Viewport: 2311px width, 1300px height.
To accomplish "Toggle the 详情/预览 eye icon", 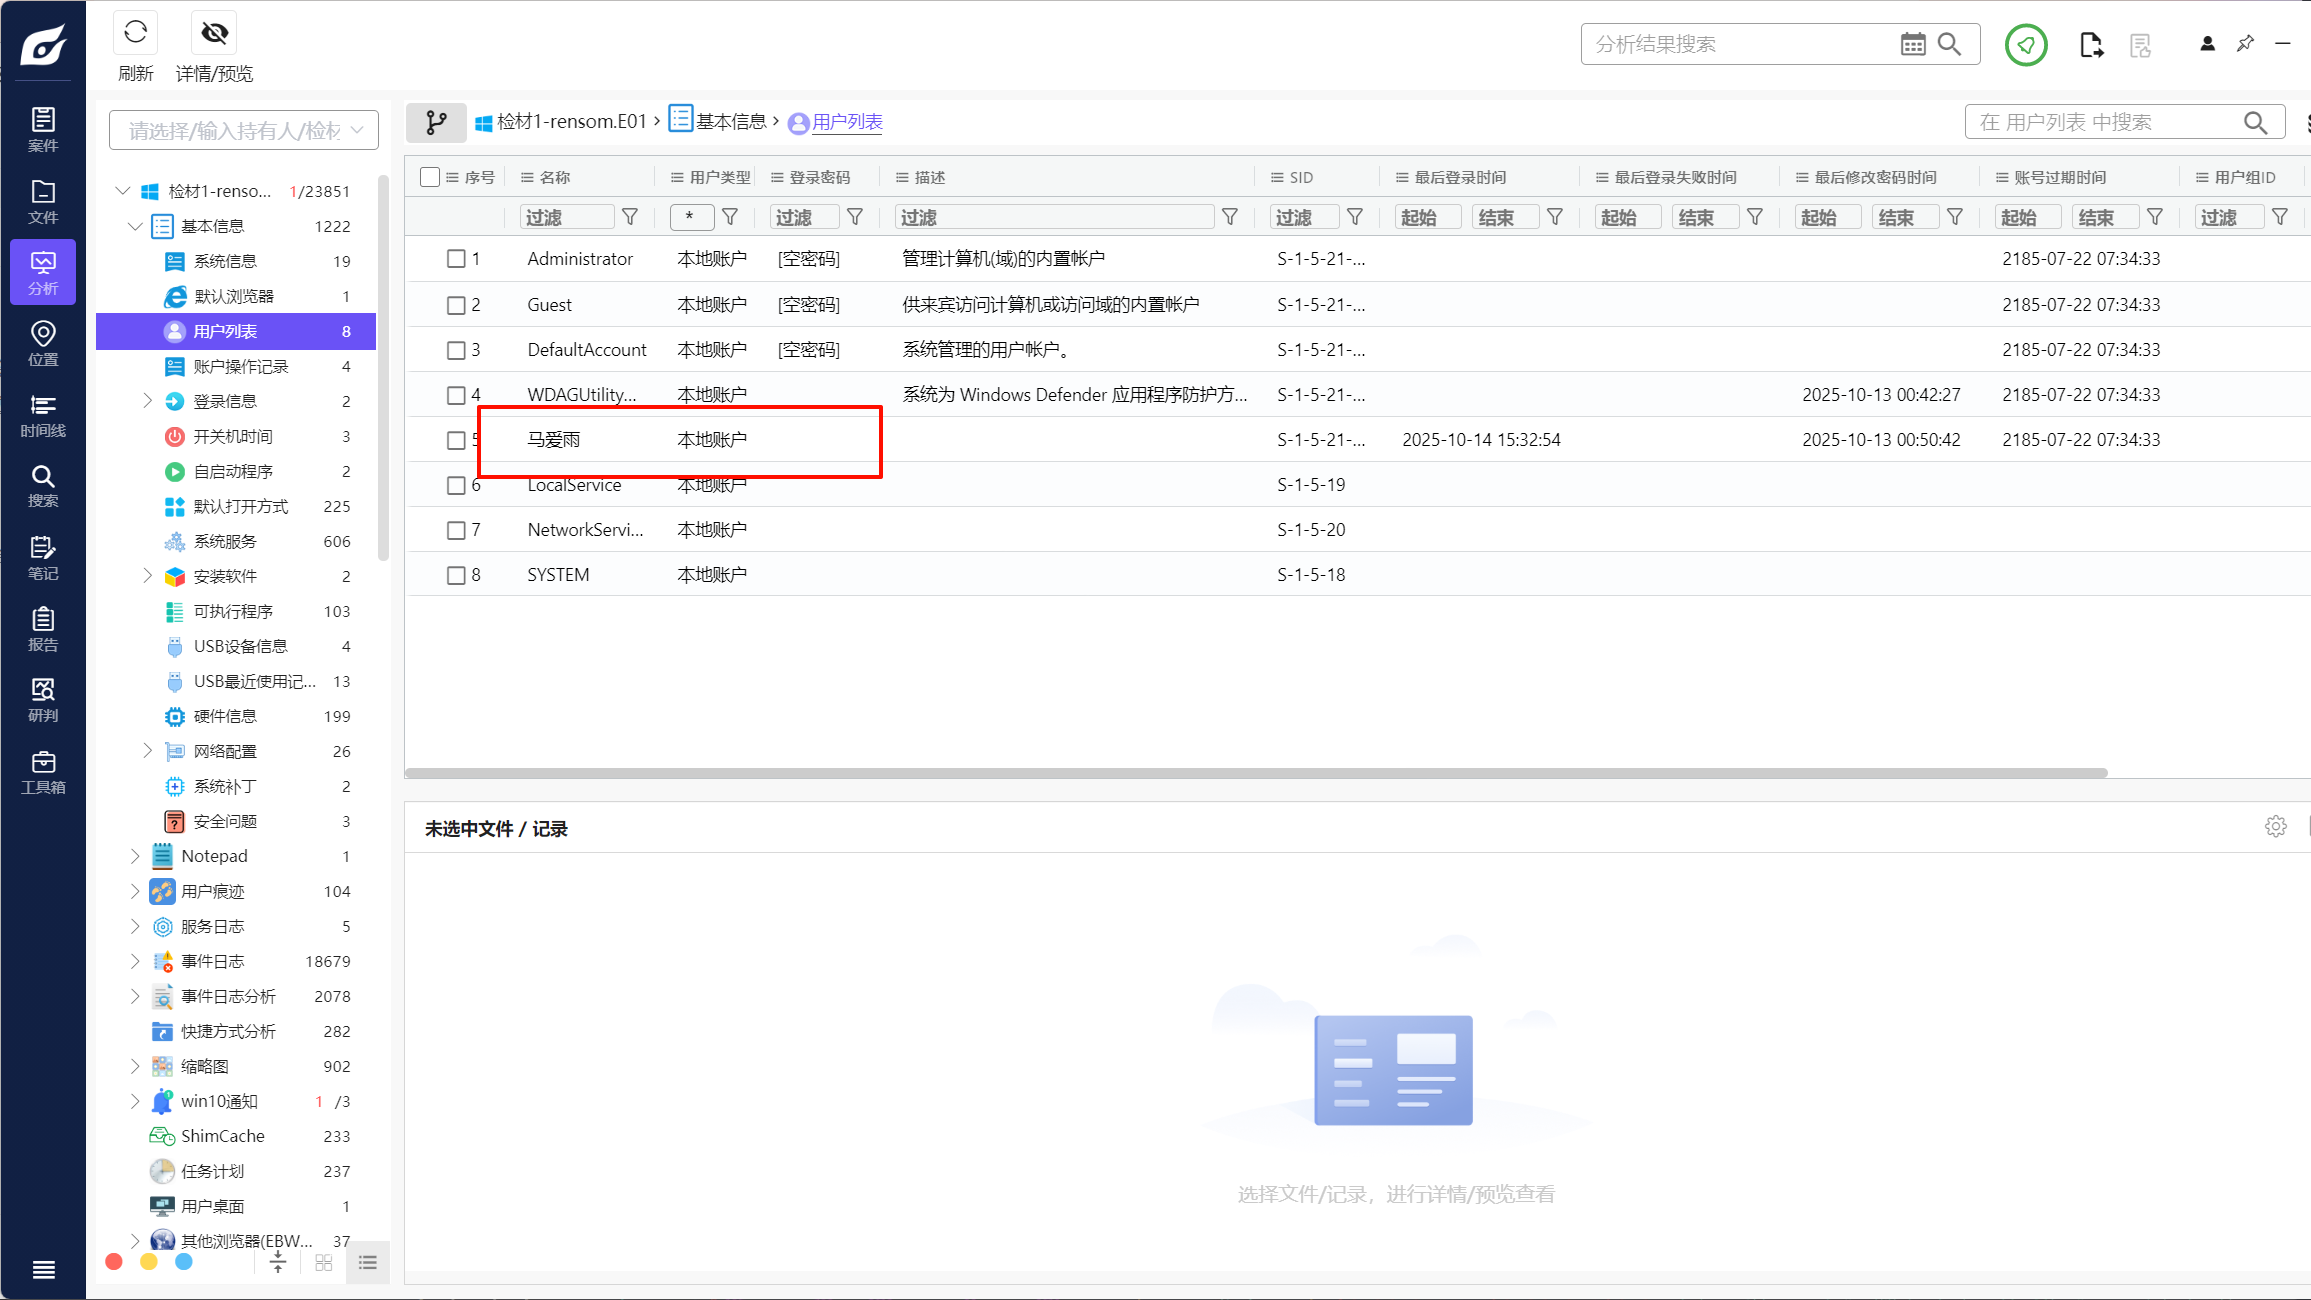I will 214,33.
